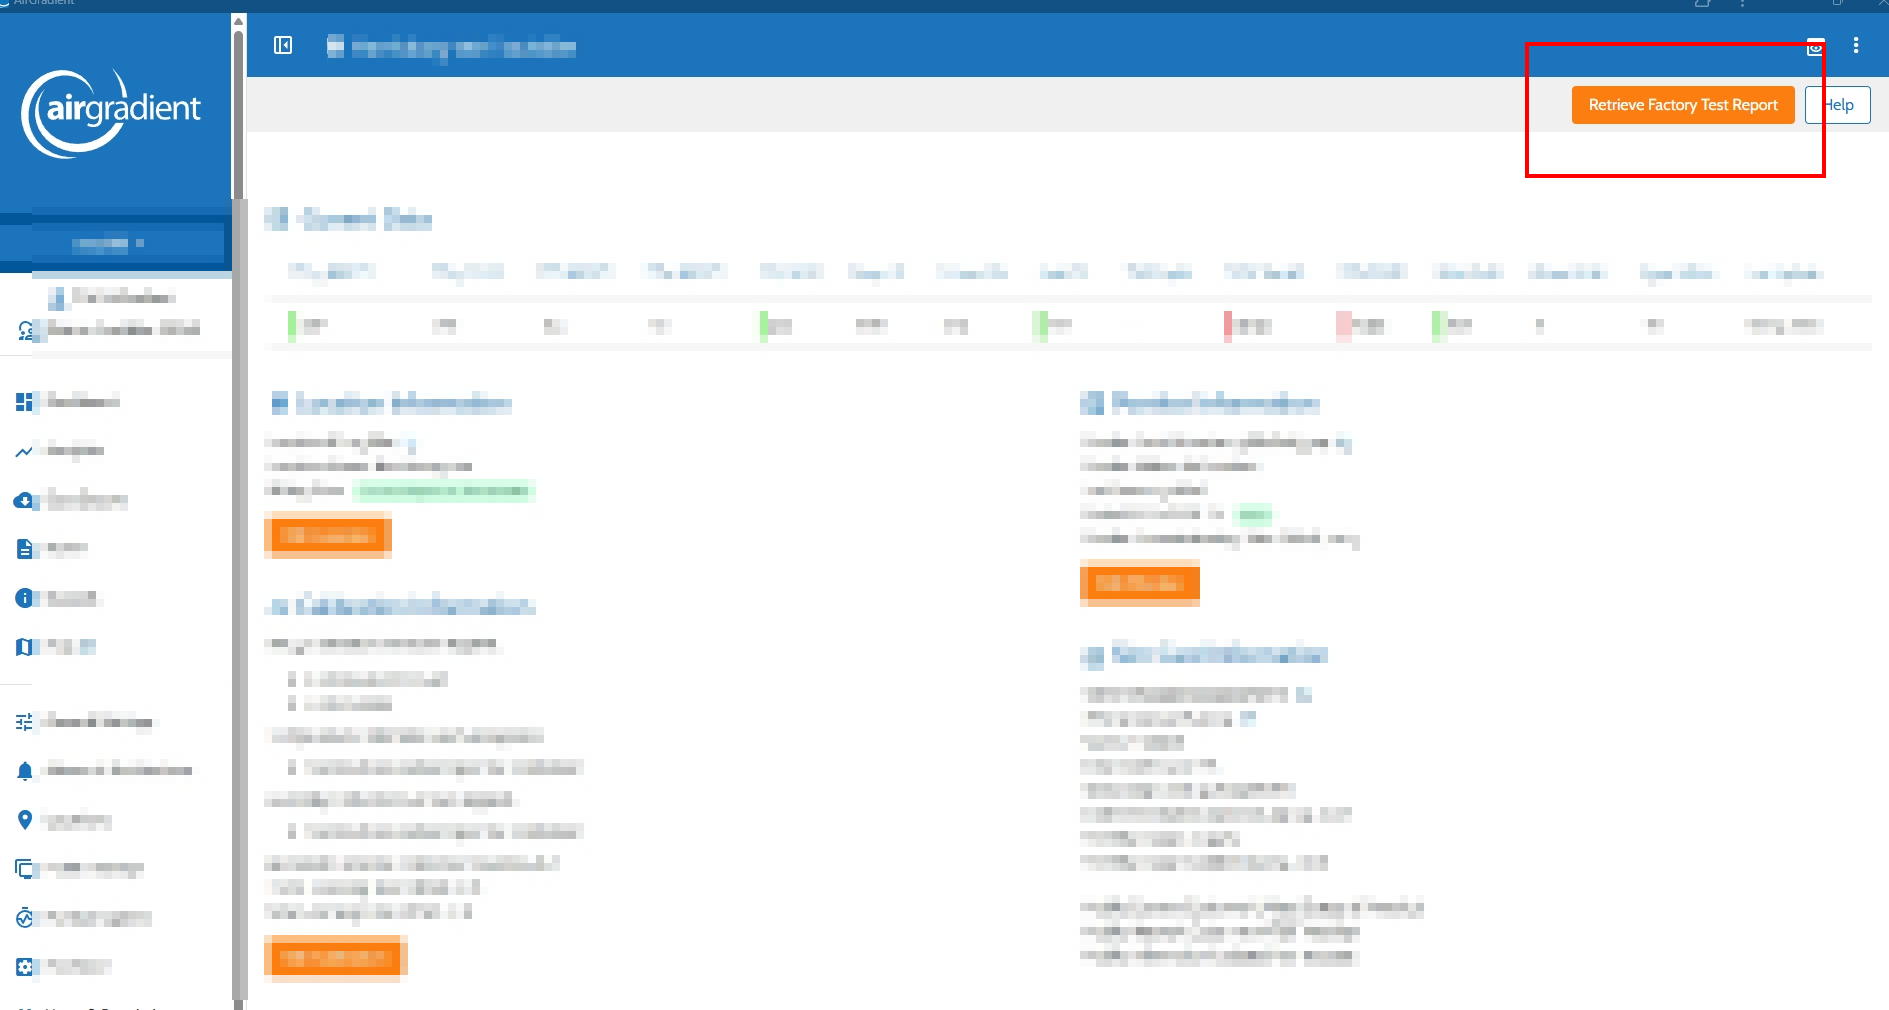1889x1010 pixels.
Task: Click Retrieve Factory Test Report button
Action: pyautogui.click(x=1682, y=105)
